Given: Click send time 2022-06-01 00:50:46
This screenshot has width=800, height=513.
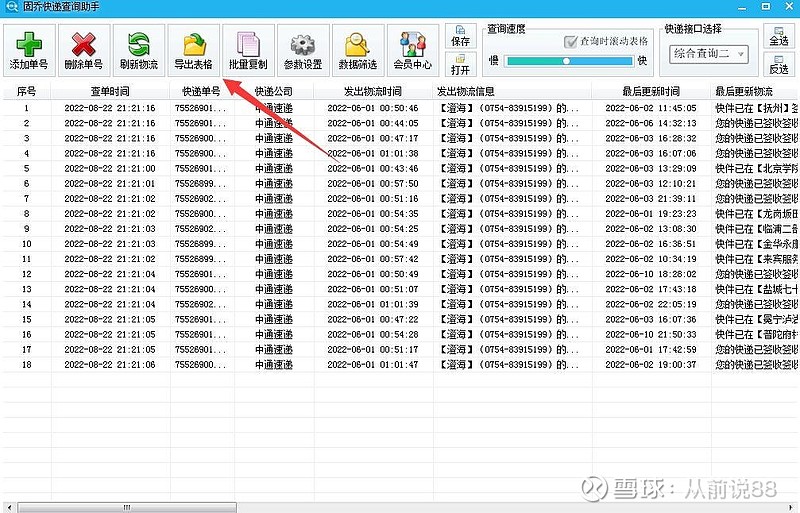Looking at the screenshot, I should pos(372,108).
